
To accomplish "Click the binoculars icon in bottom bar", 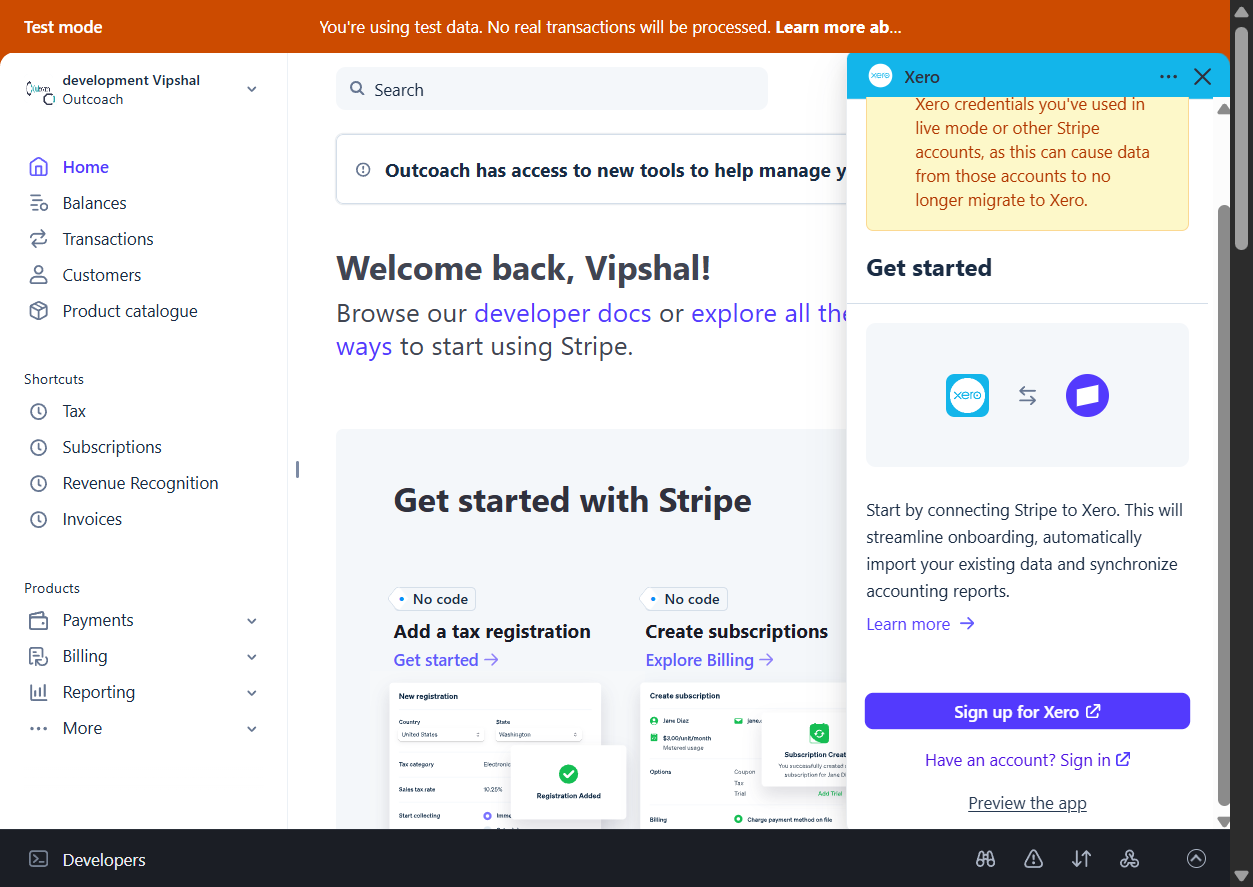I will (x=985, y=858).
